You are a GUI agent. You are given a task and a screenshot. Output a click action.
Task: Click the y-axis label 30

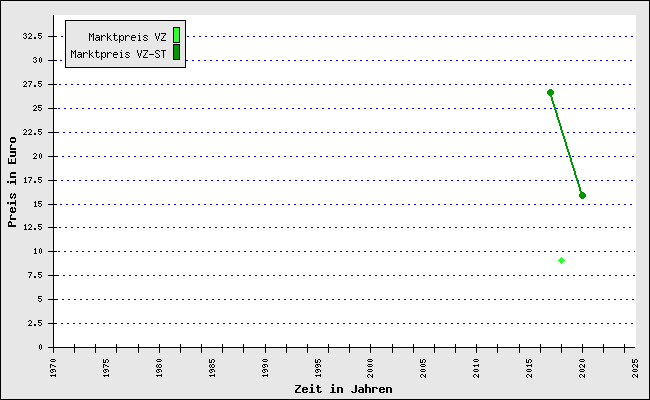click(x=38, y=61)
